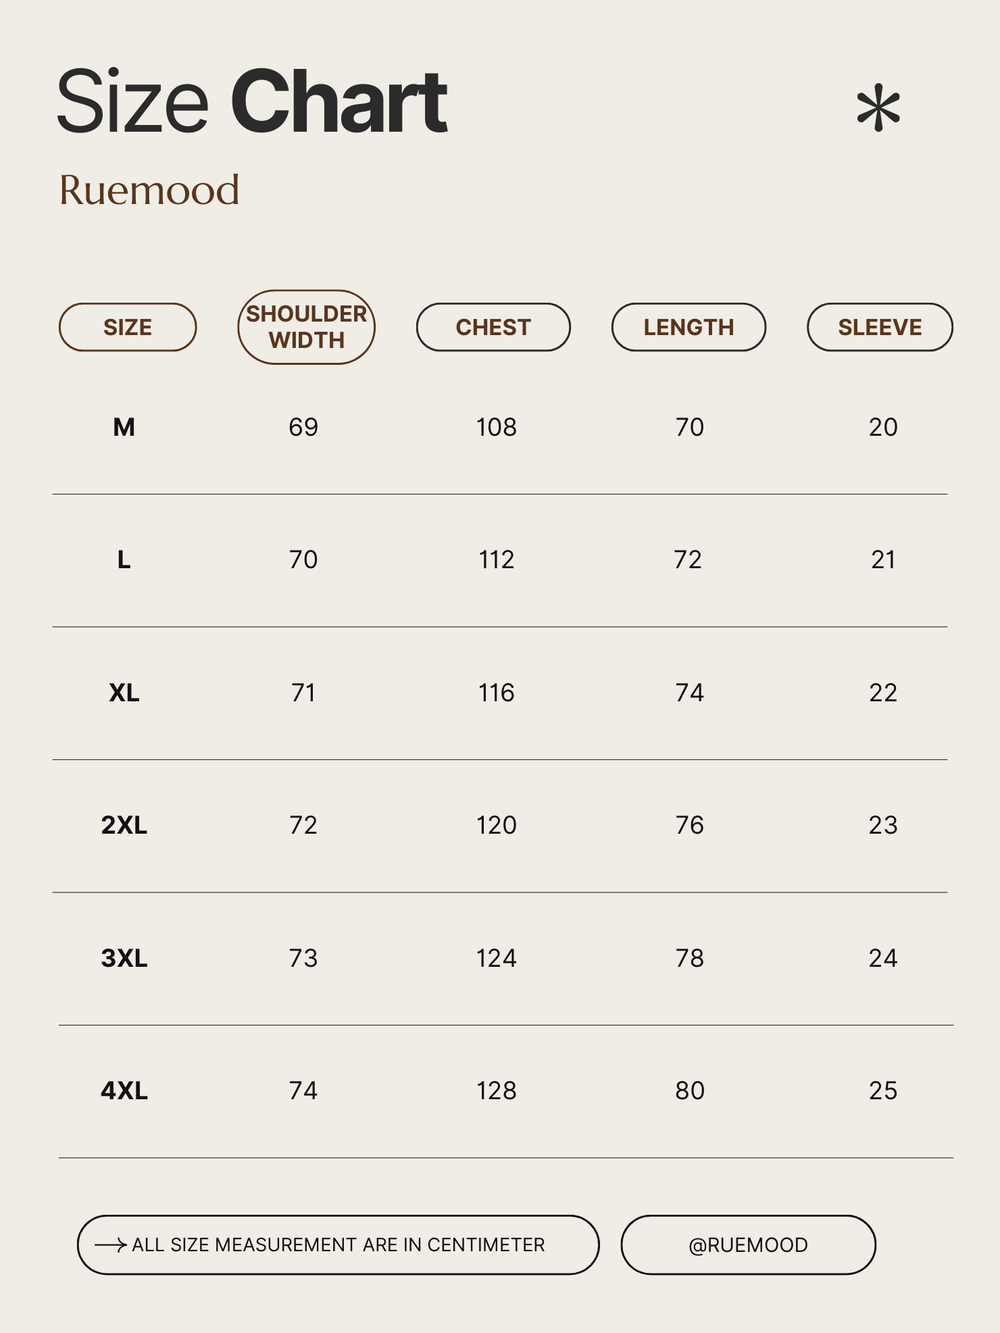This screenshot has height=1333, width=1000.
Task: Click the Ruemood brand name text
Action: tap(149, 190)
